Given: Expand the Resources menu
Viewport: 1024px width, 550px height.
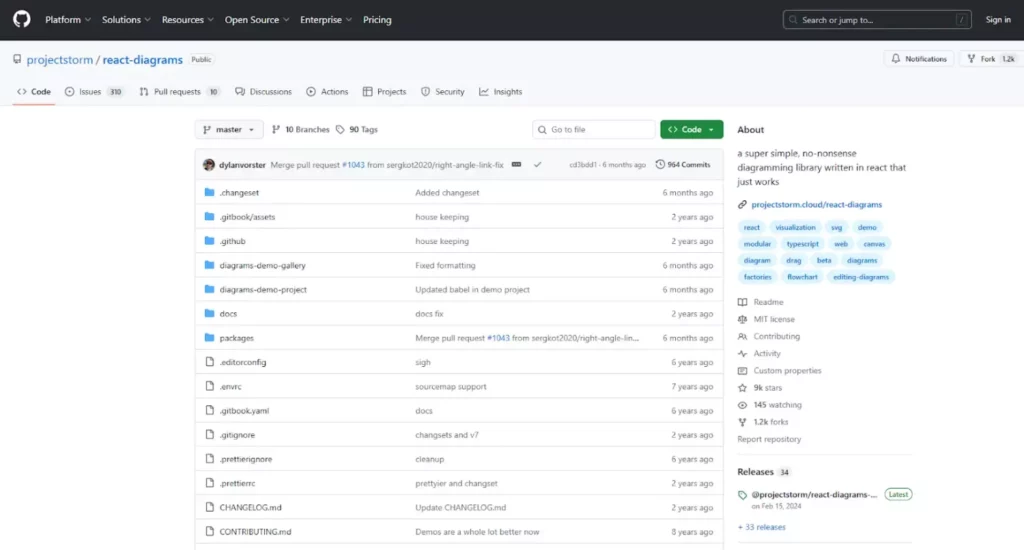Looking at the screenshot, I should click(187, 20).
